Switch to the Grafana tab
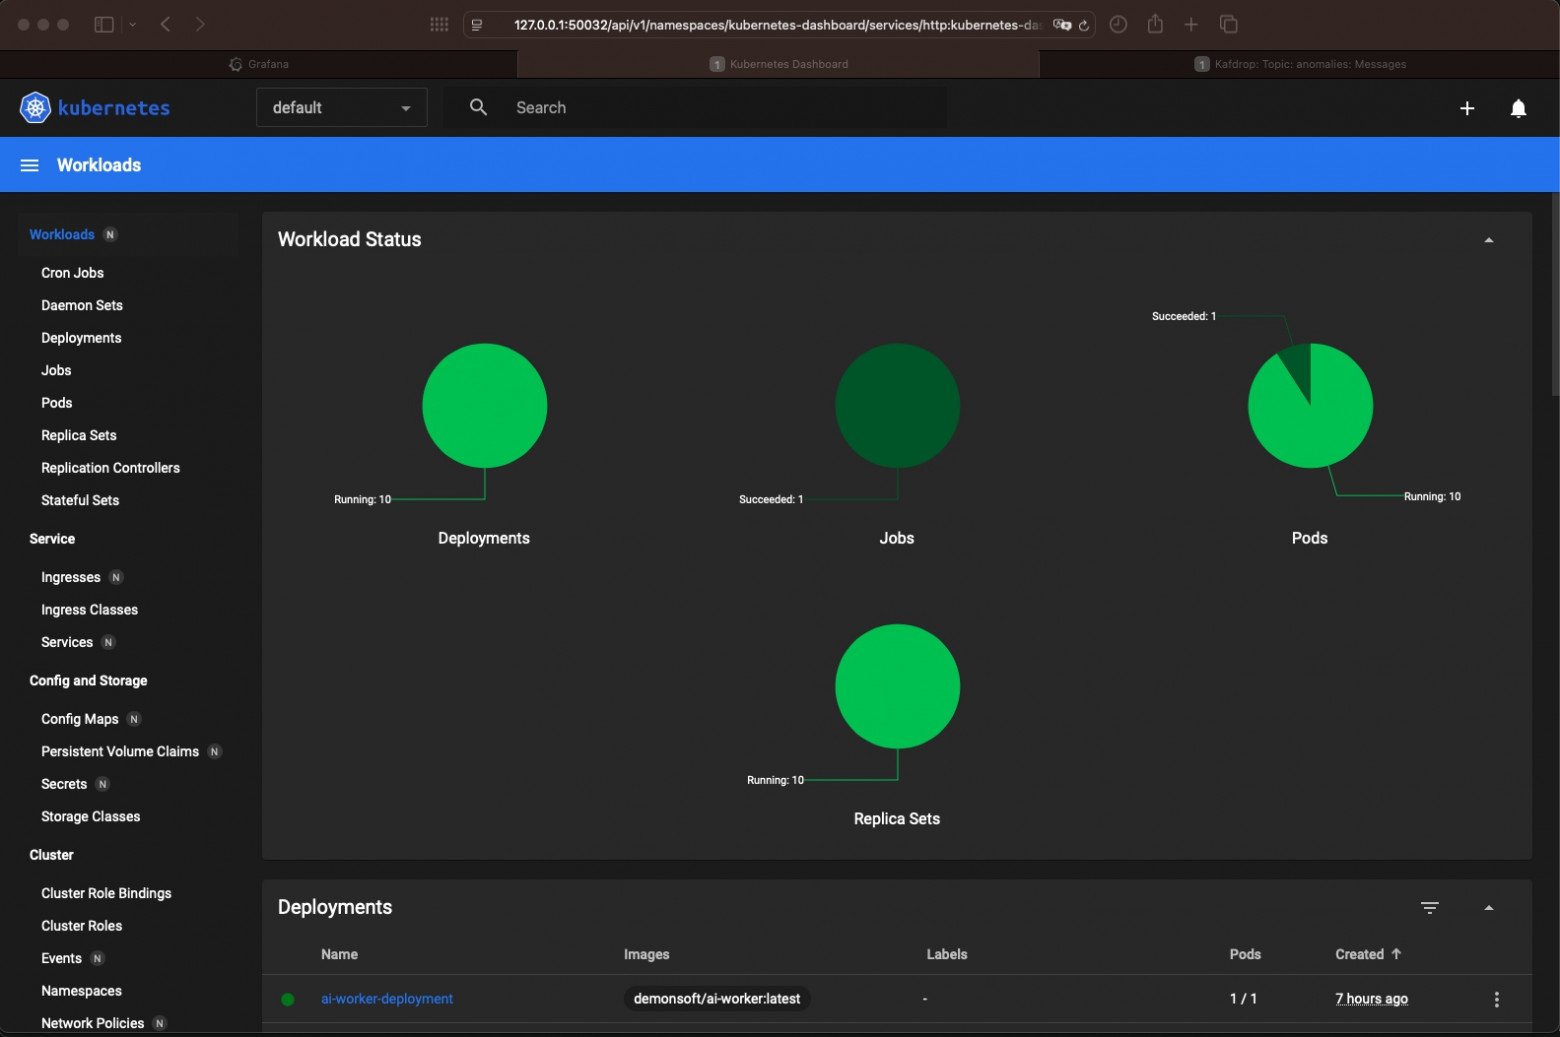 pyautogui.click(x=259, y=64)
